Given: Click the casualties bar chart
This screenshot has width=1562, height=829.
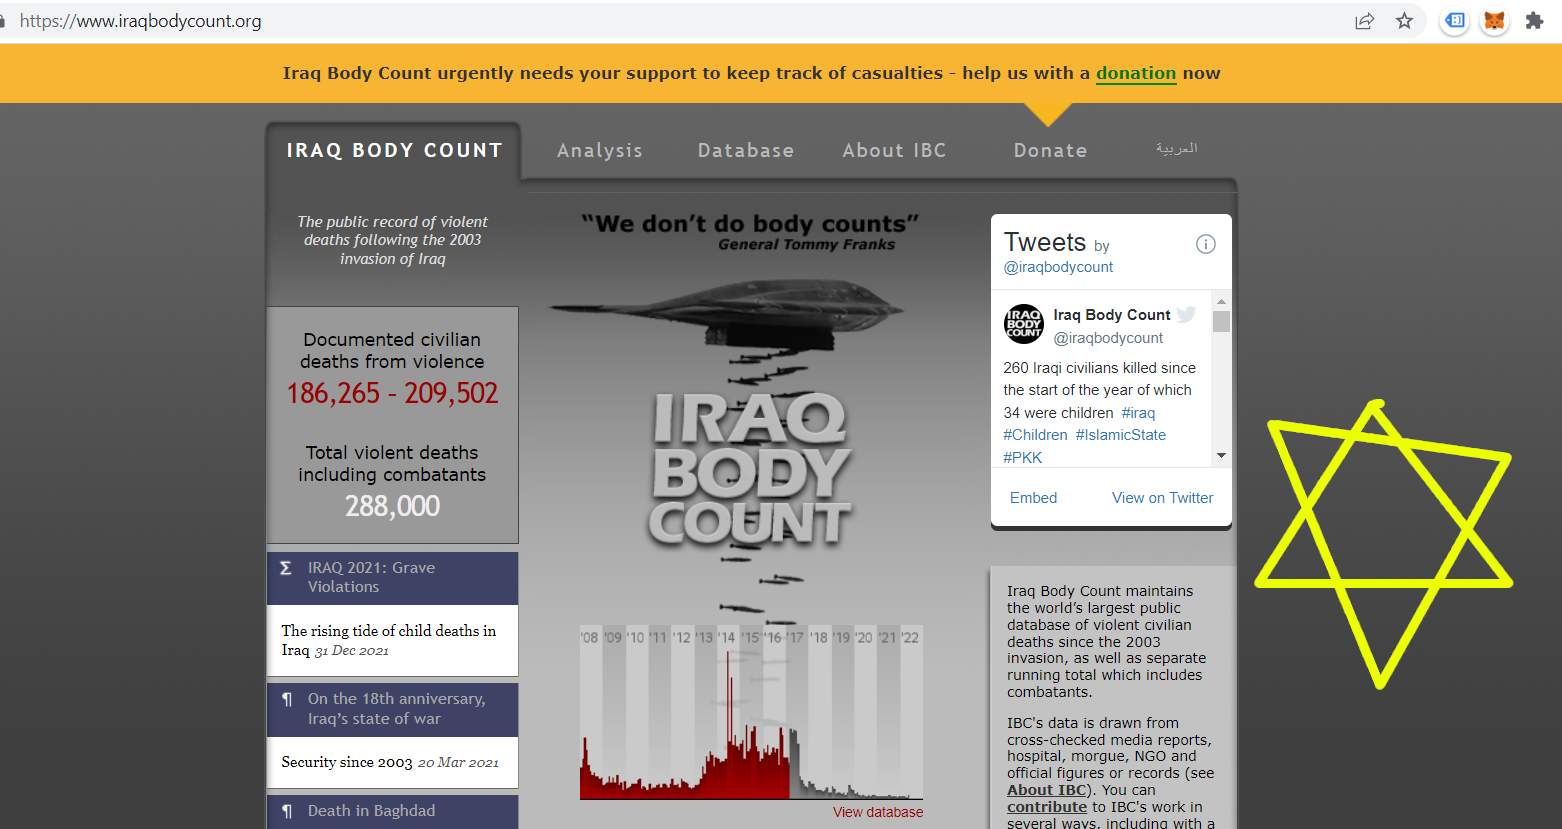Looking at the screenshot, I should click(751, 713).
